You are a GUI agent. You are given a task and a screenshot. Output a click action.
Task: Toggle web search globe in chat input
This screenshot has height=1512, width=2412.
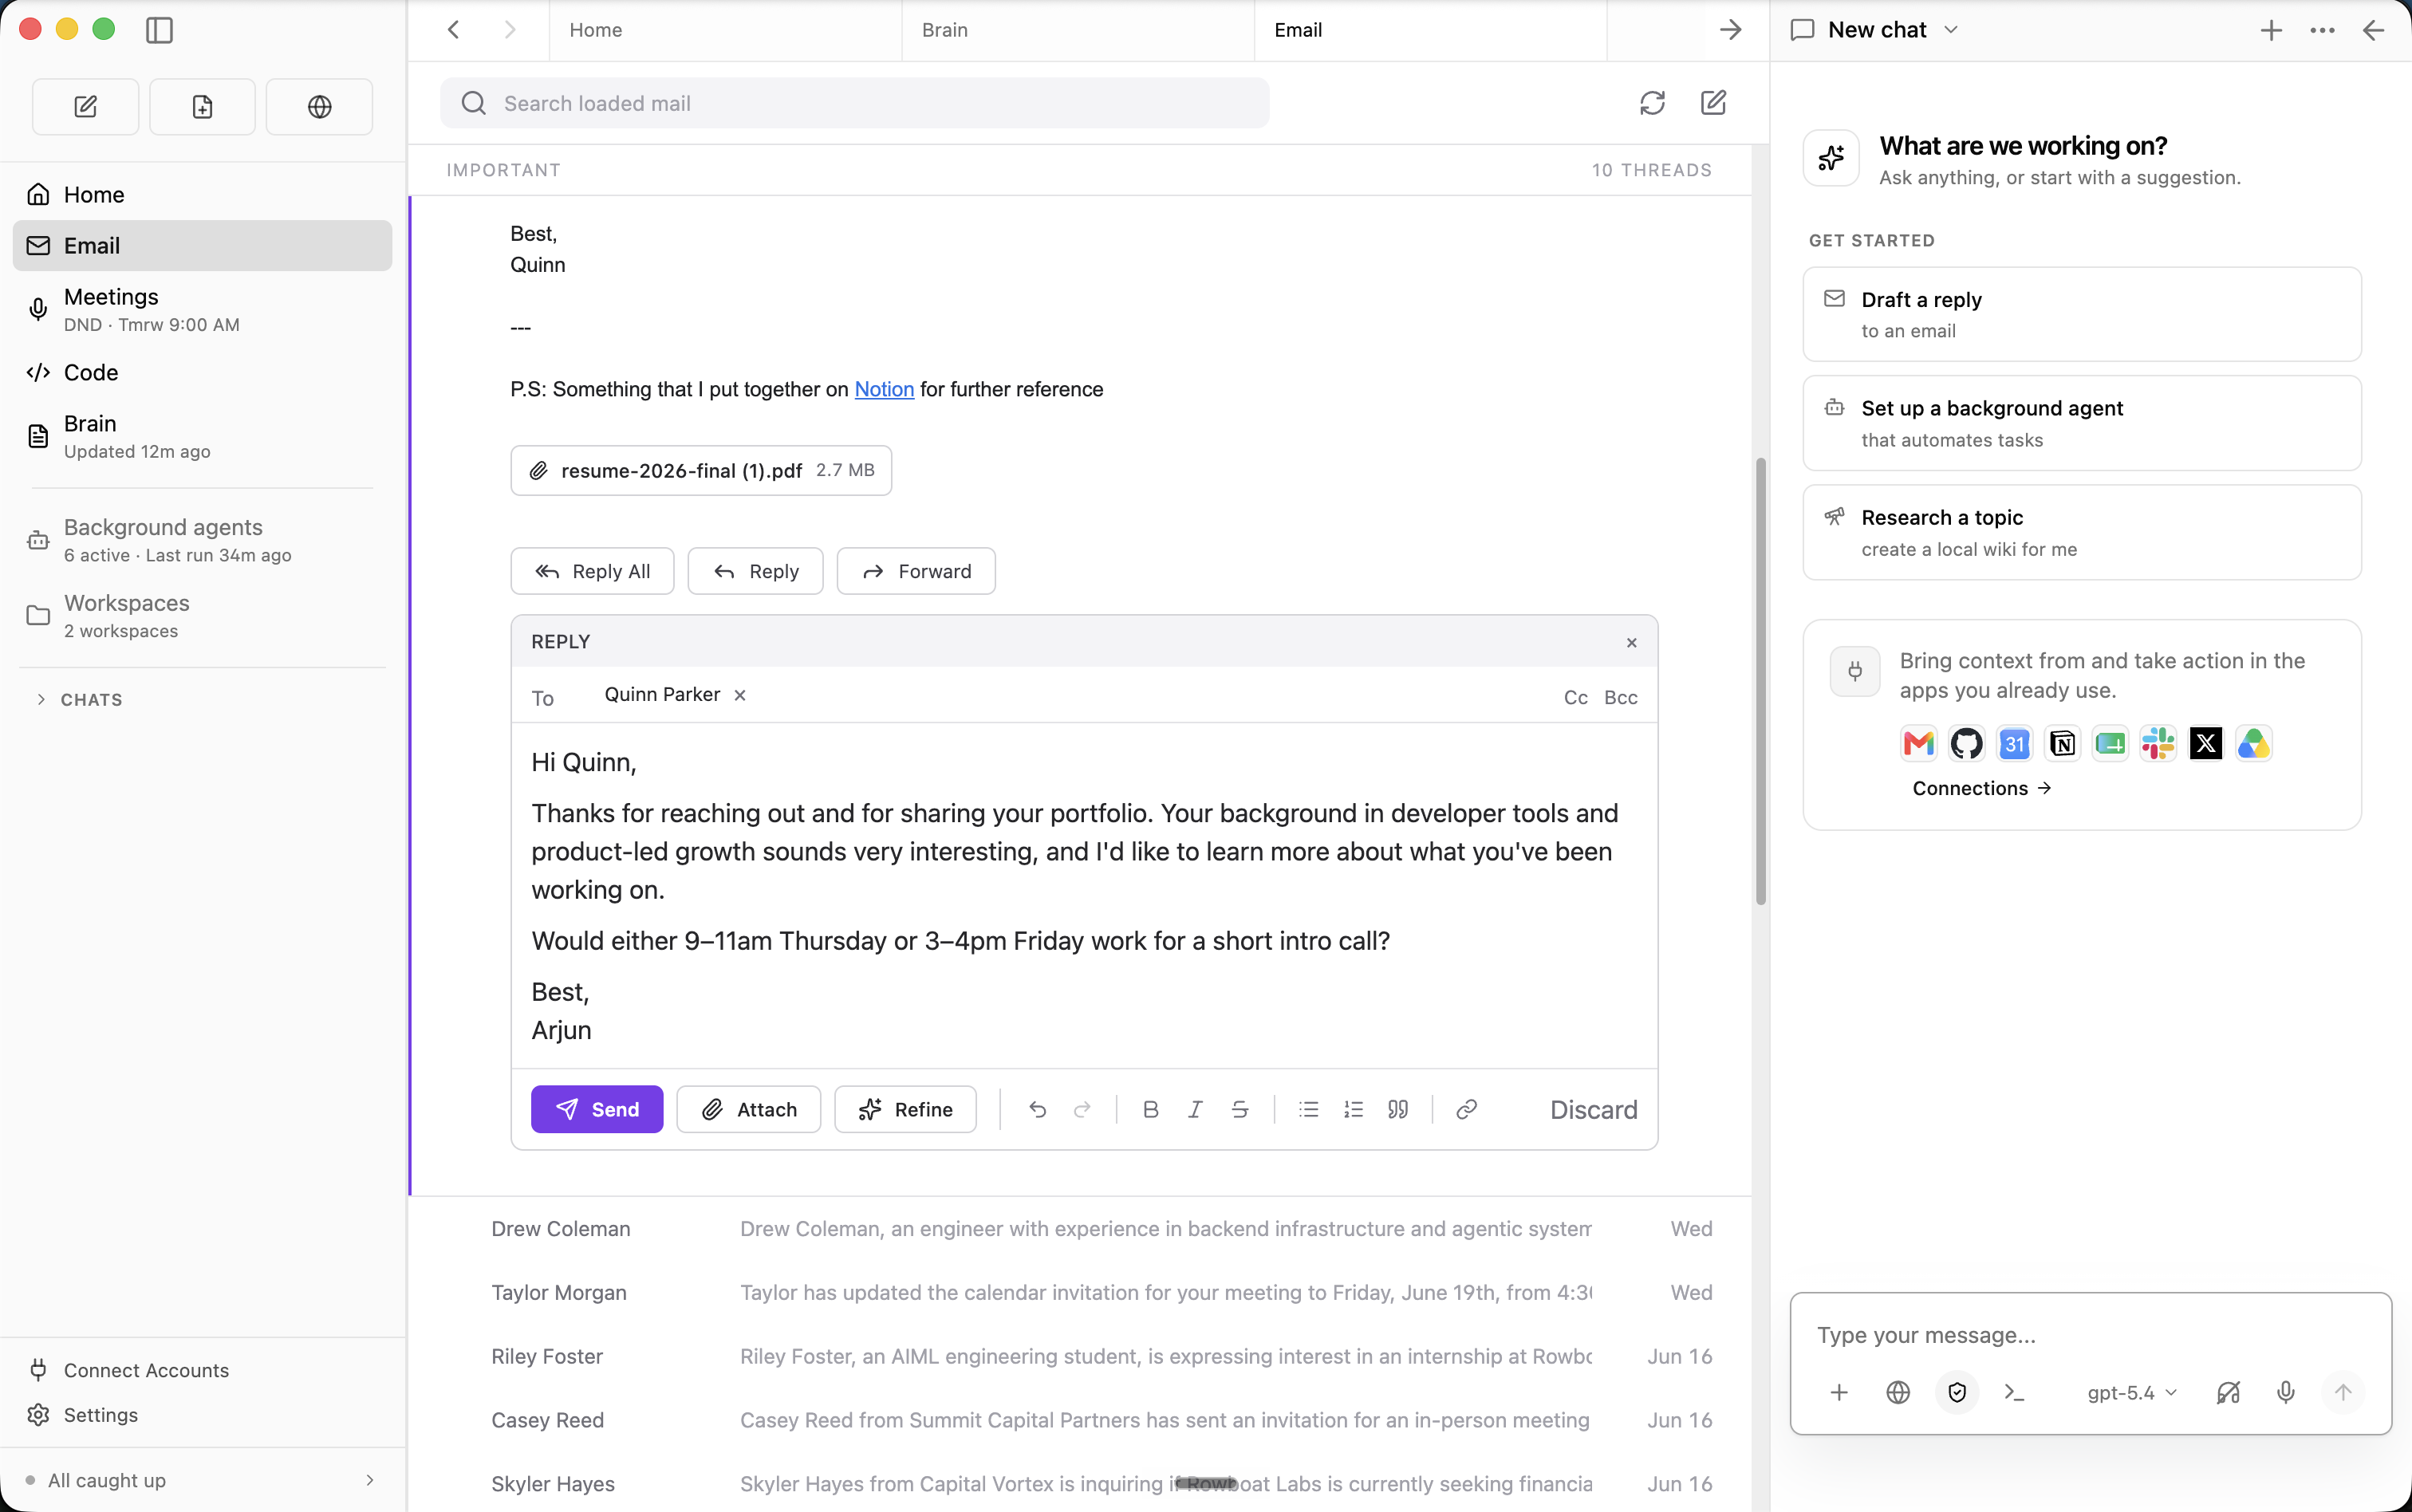pos(1897,1392)
